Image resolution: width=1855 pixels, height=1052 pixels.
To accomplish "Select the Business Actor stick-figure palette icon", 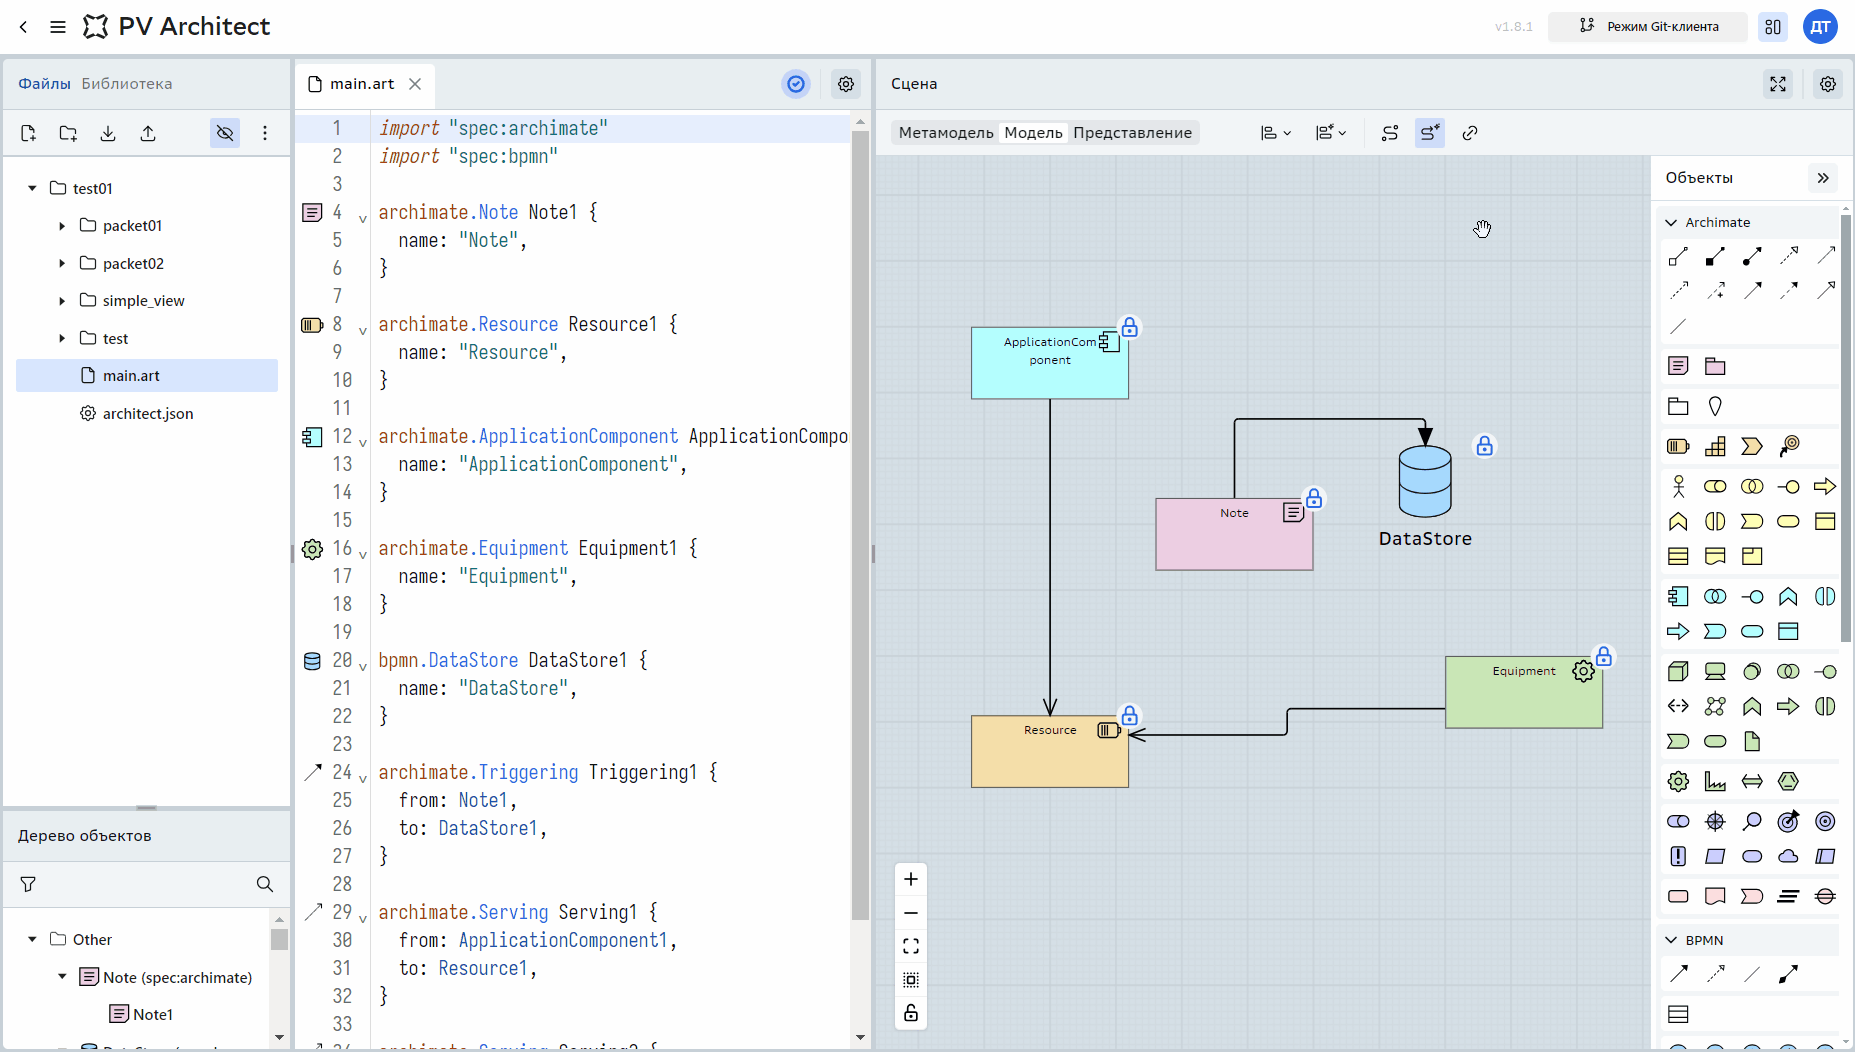I will point(1678,486).
